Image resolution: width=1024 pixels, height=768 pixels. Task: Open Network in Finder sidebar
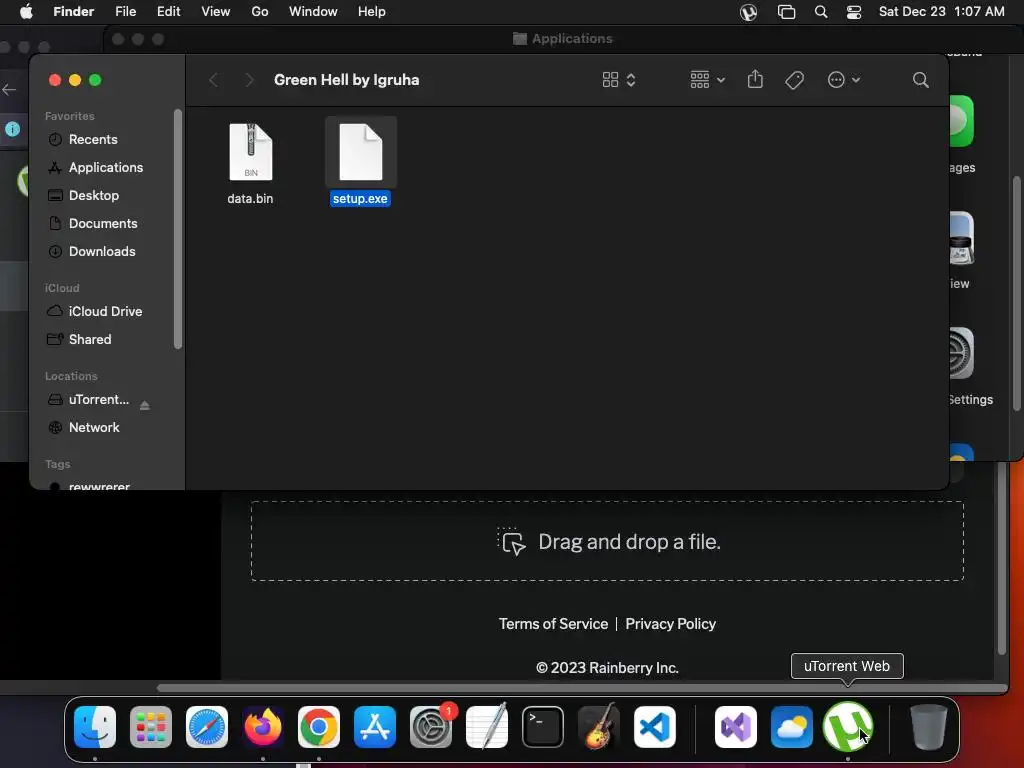click(94, 428)
